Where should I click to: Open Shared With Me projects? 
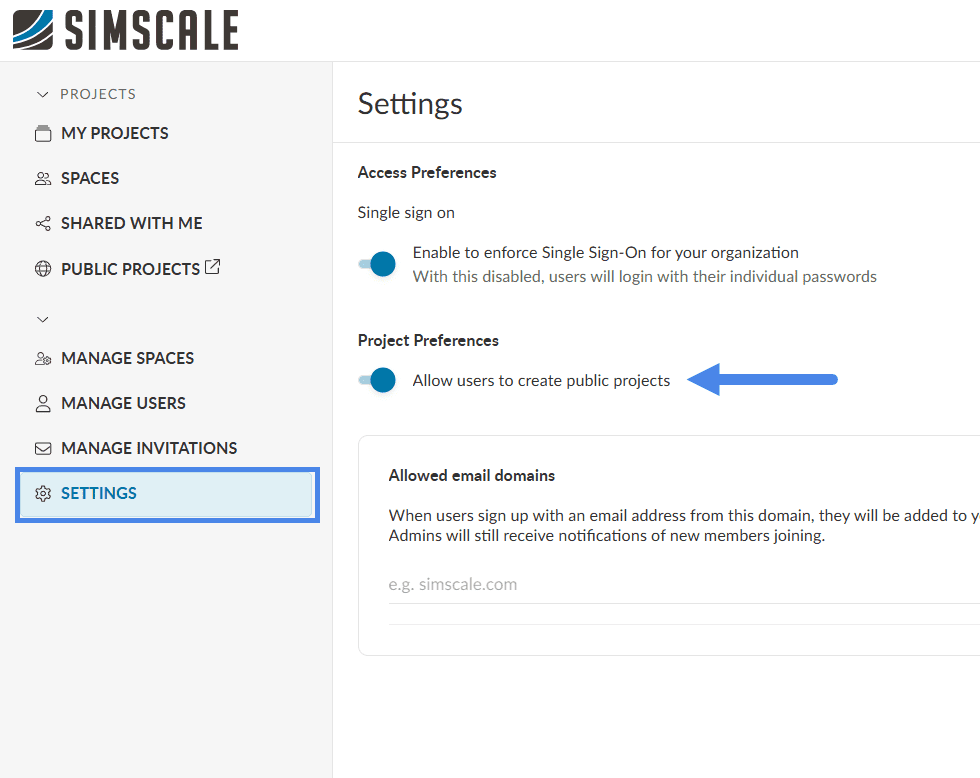131,223
